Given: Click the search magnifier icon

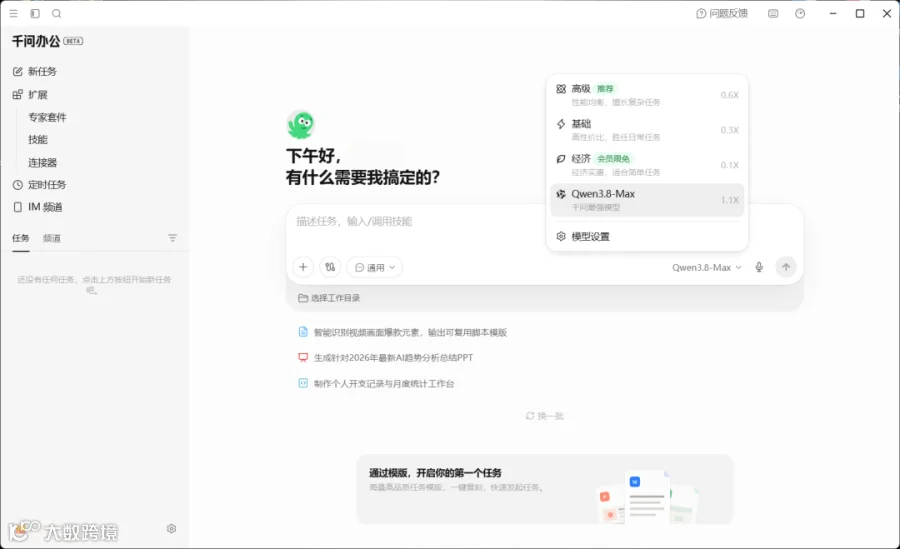Looking at the screenshot, I should tap(57, 13).
